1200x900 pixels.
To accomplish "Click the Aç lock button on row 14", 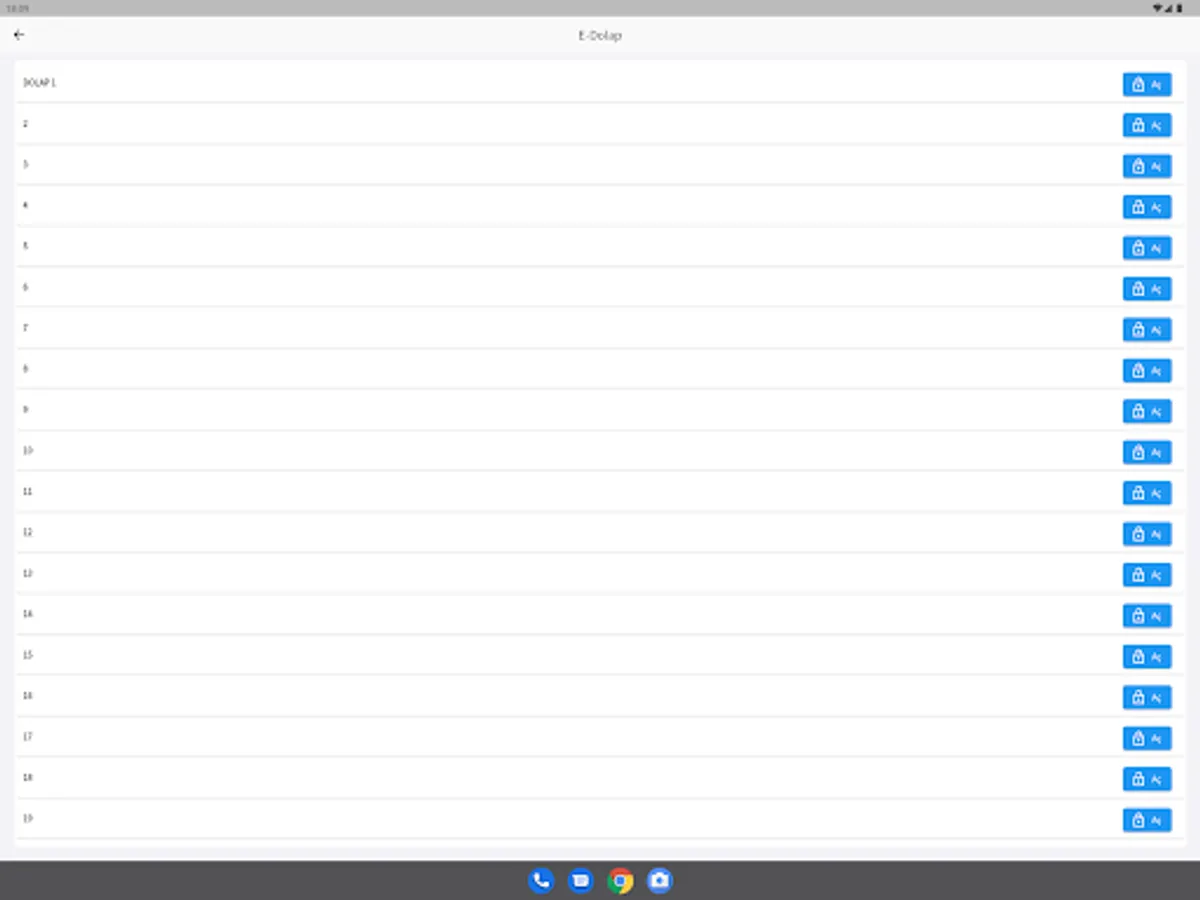I will [x=1147, y=616].
